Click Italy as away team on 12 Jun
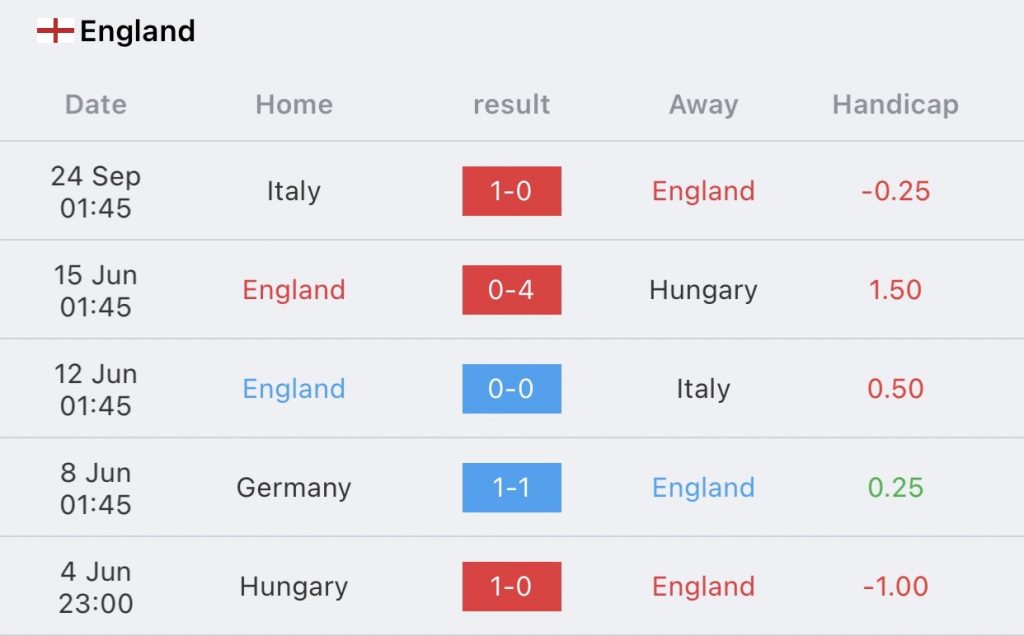 pos(703,389)
